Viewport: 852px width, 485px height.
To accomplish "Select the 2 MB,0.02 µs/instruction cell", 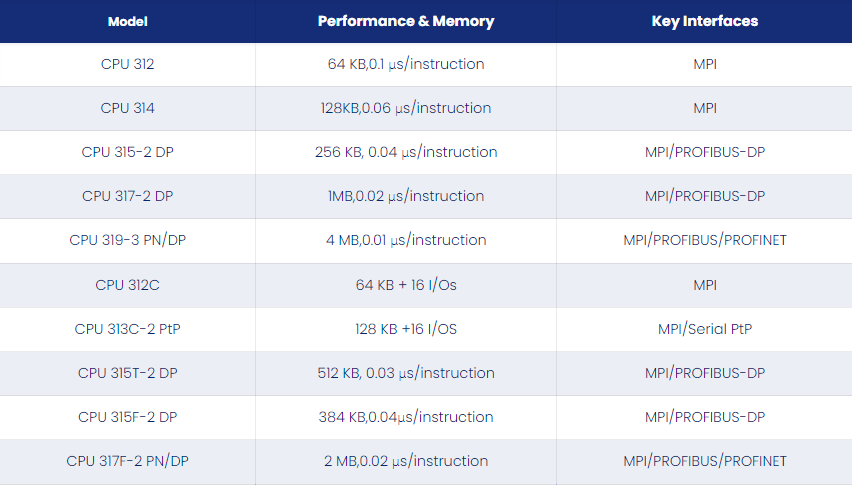I will (x=406, y=461).
